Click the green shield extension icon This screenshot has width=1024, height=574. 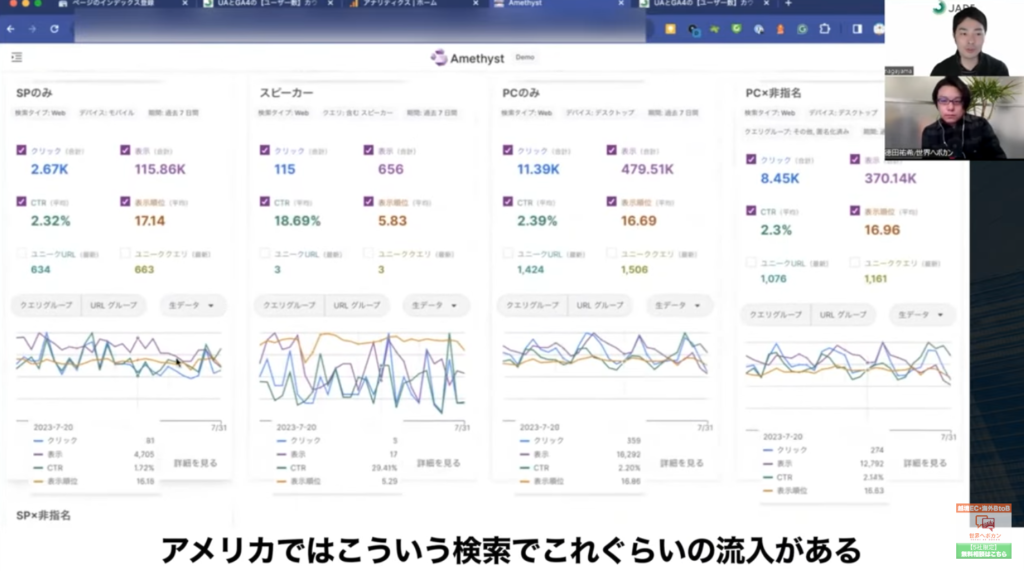[x=737, y=29]
